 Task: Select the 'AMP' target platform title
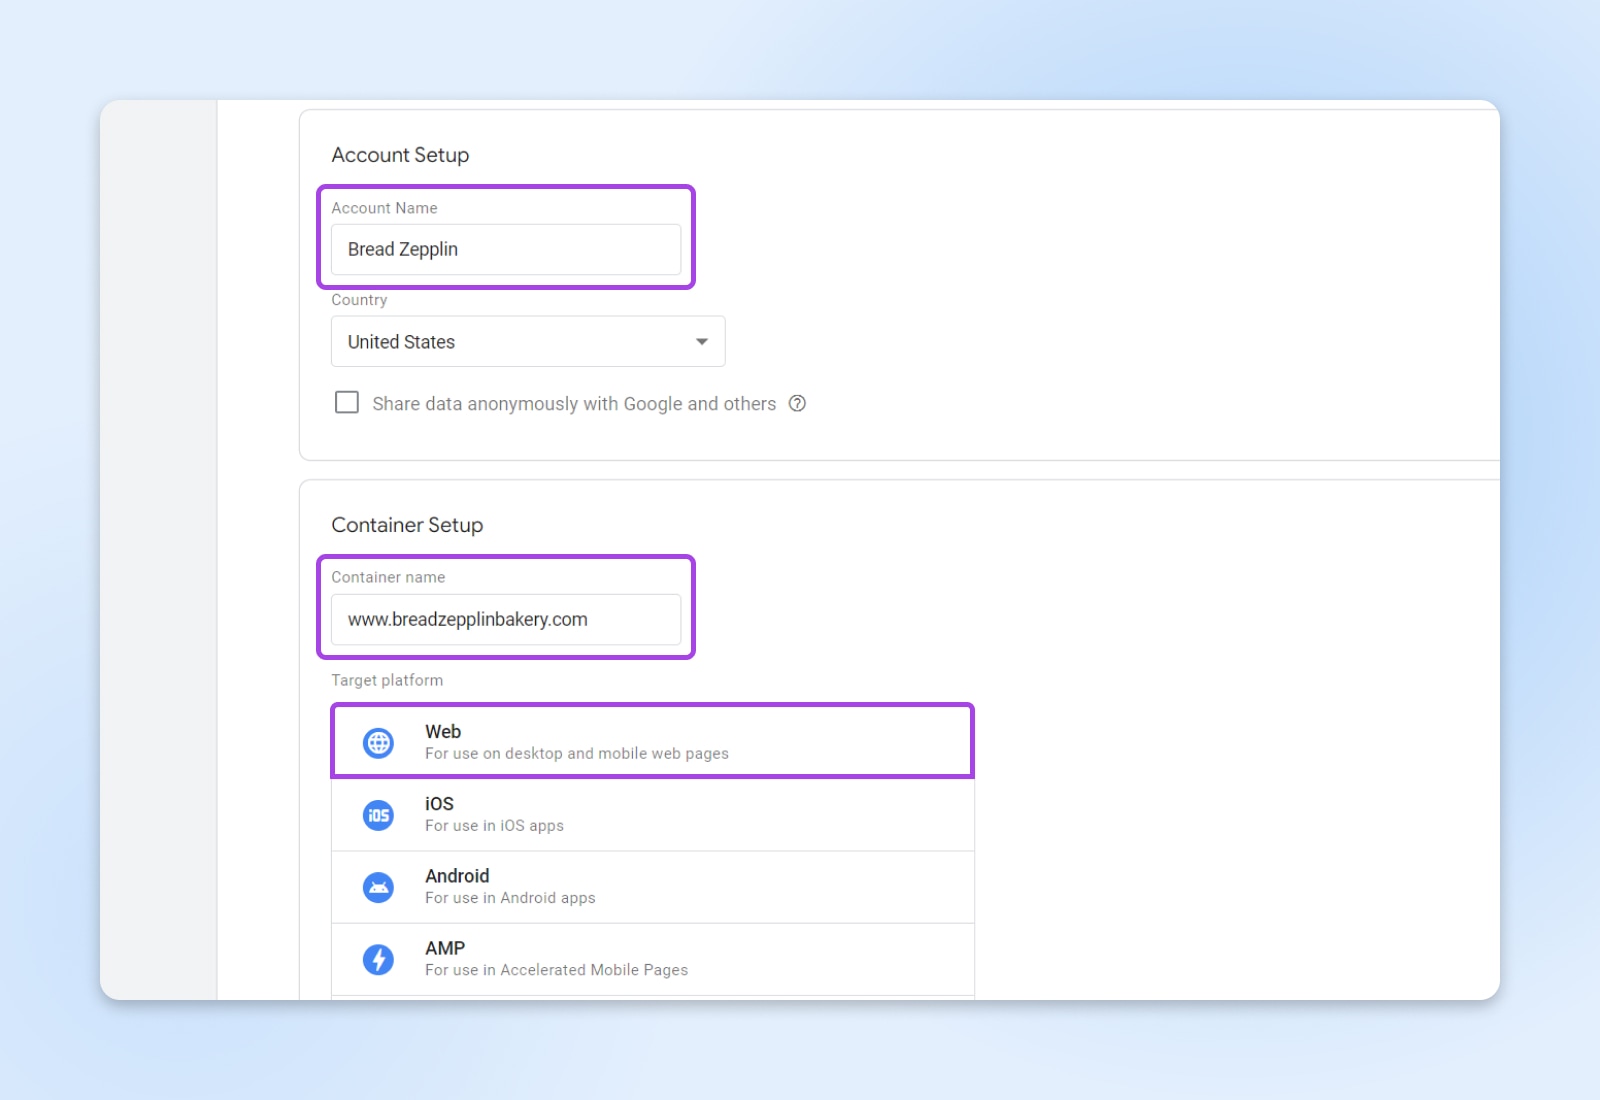pyautogui.click(x=445, y=948)
